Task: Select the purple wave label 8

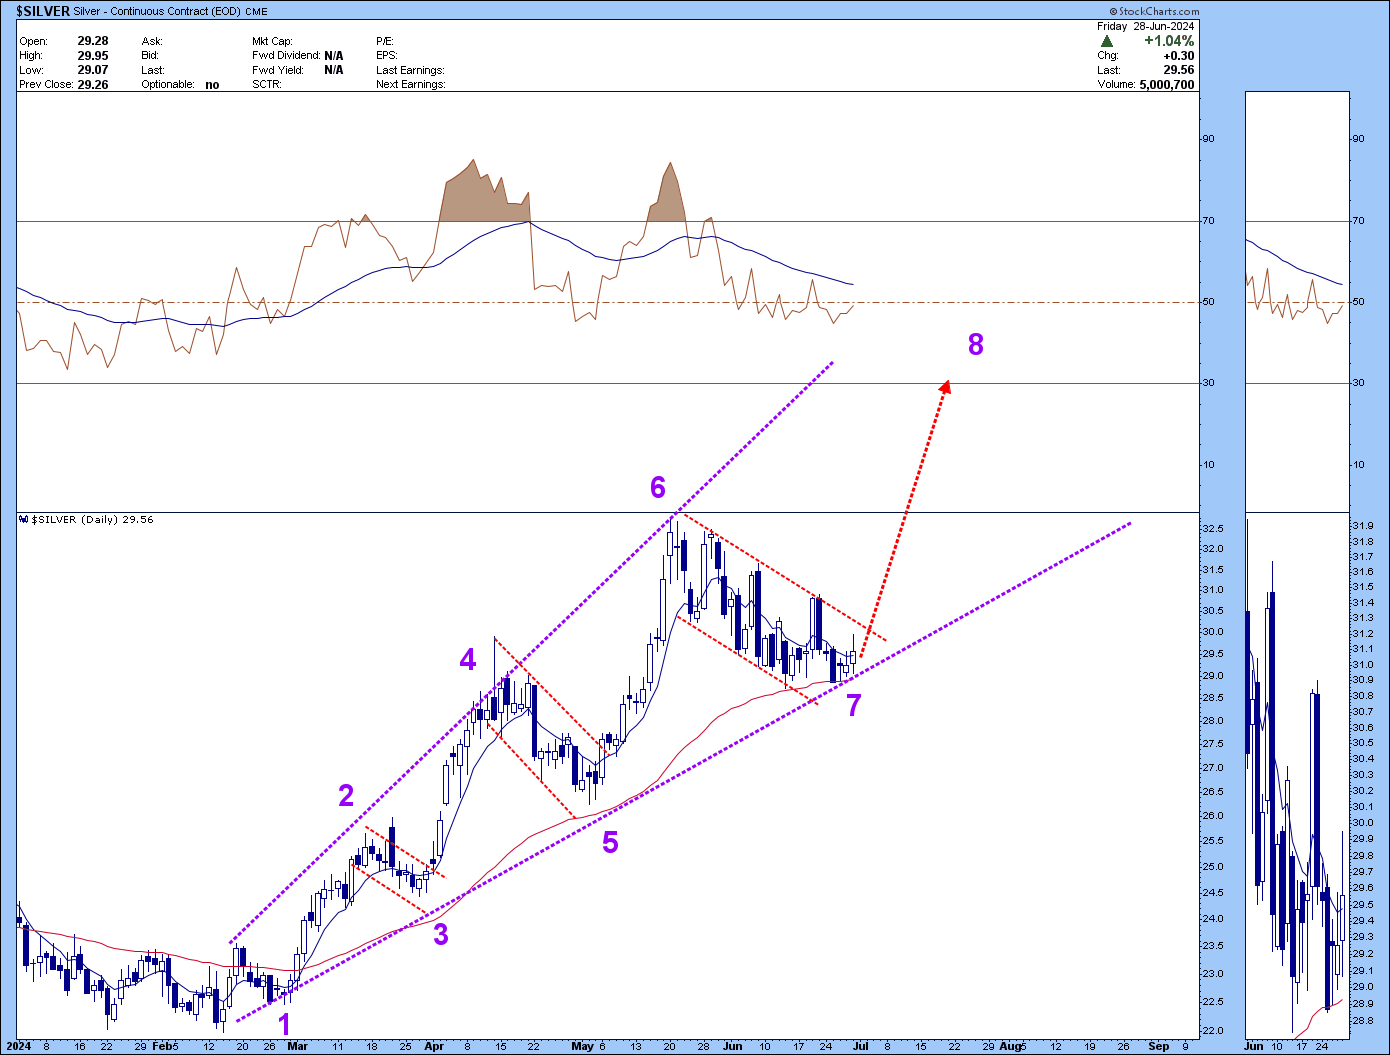Action: point(976,344)
